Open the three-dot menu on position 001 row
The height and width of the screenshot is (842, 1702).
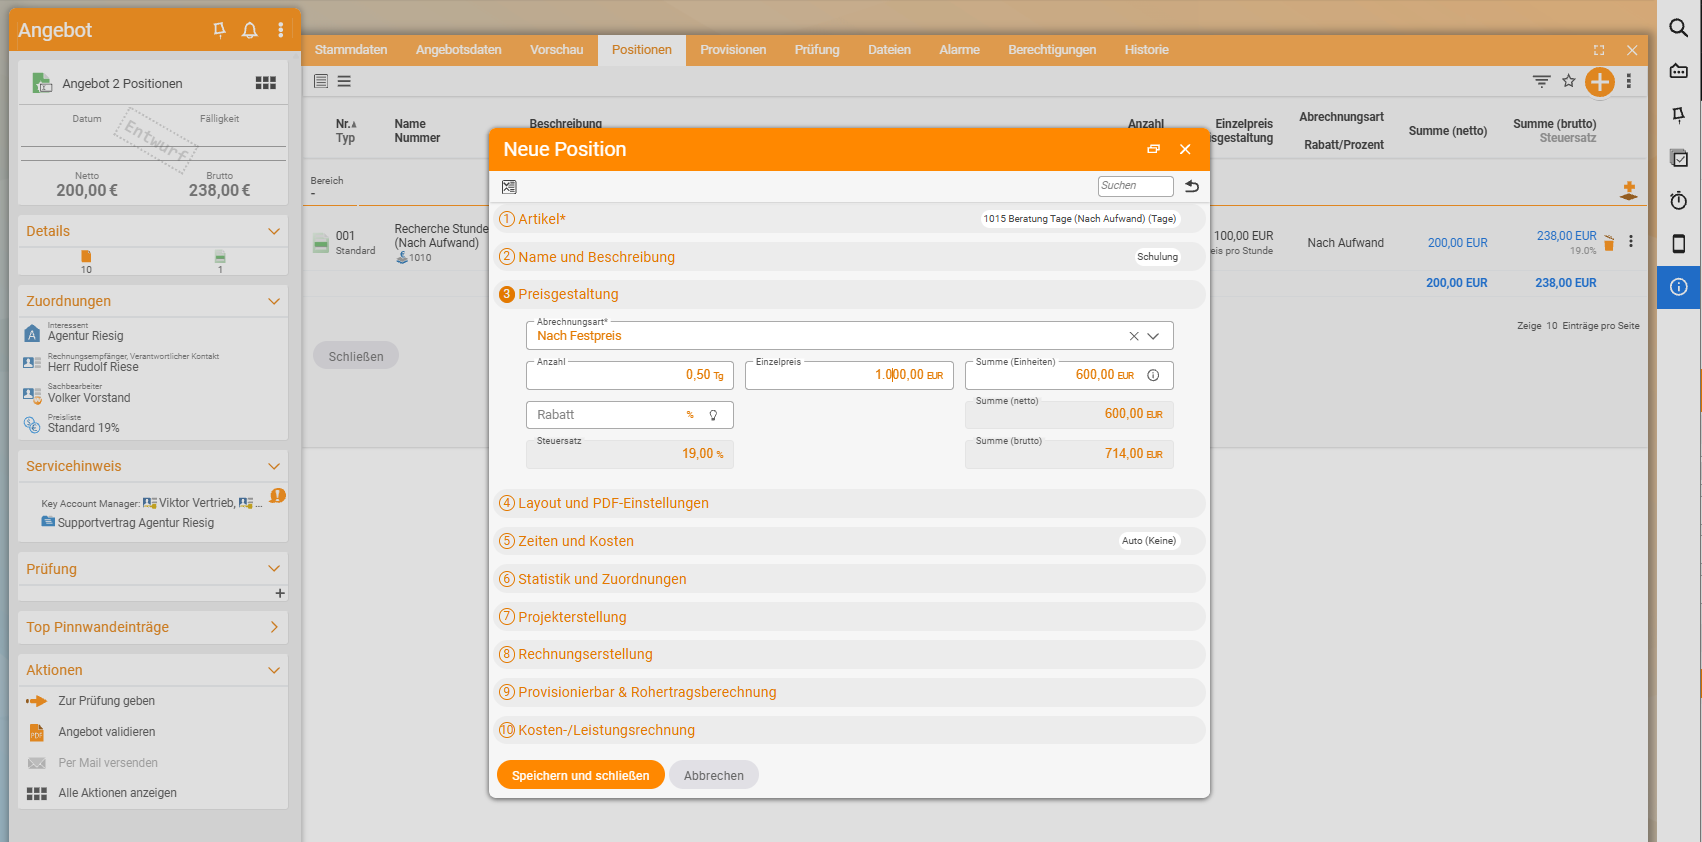pyautogui.click(x=1631, y=241)
